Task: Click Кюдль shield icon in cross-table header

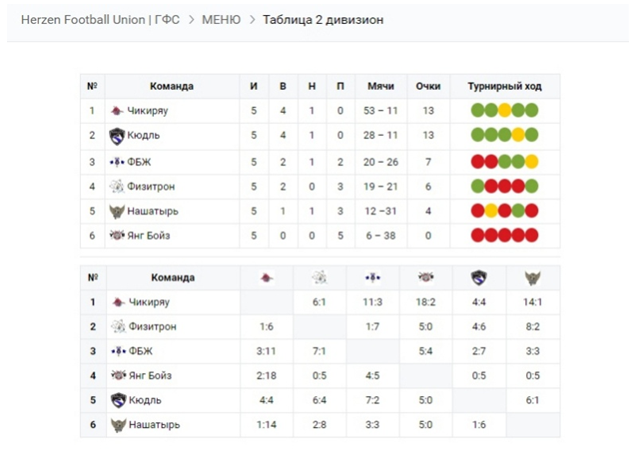Action: (479, 278)
